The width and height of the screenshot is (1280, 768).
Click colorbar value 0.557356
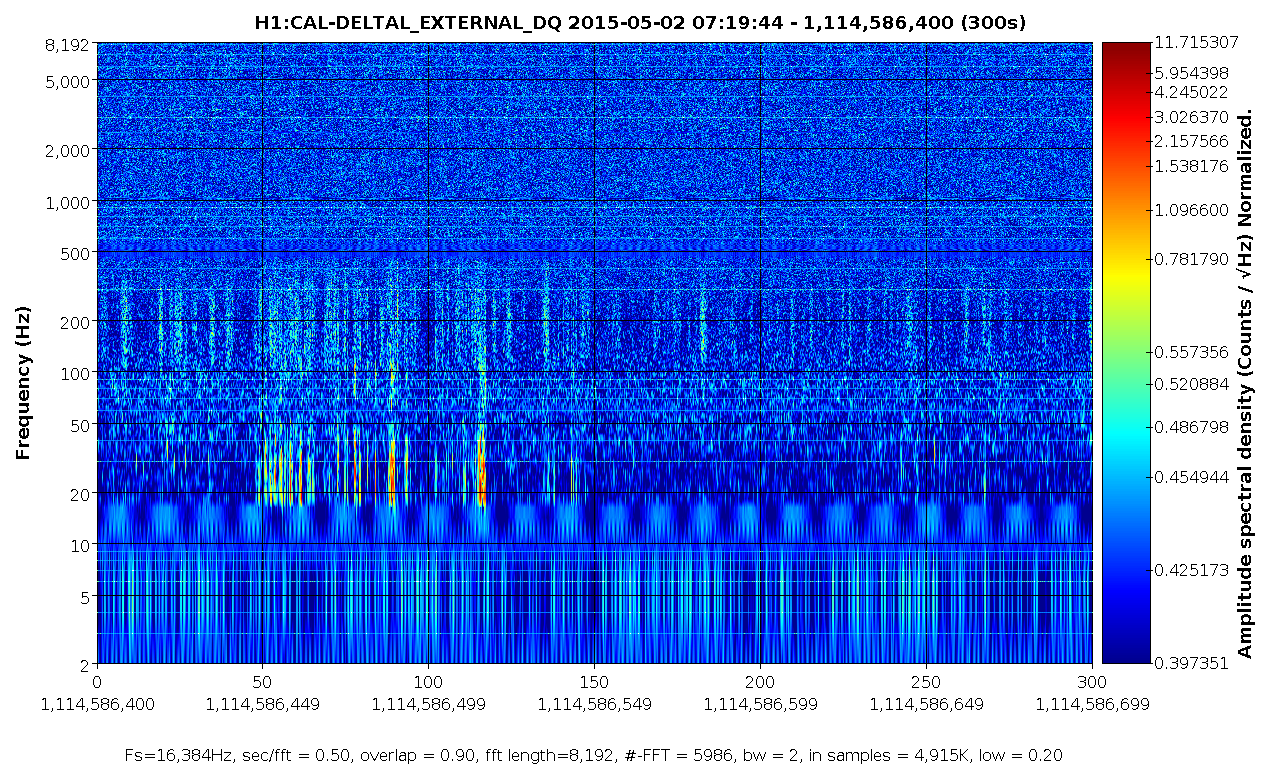point(1191,352)
